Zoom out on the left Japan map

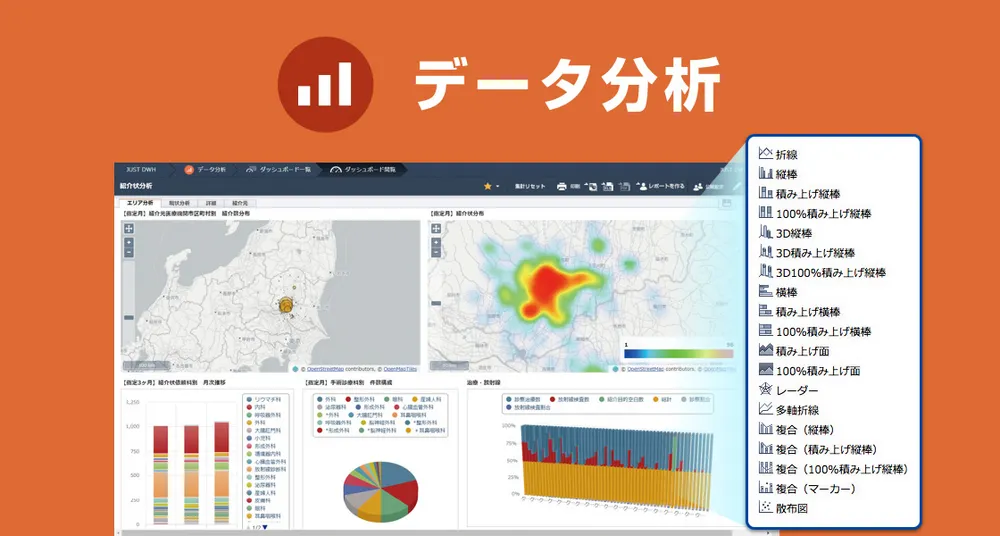pos(129,252)
